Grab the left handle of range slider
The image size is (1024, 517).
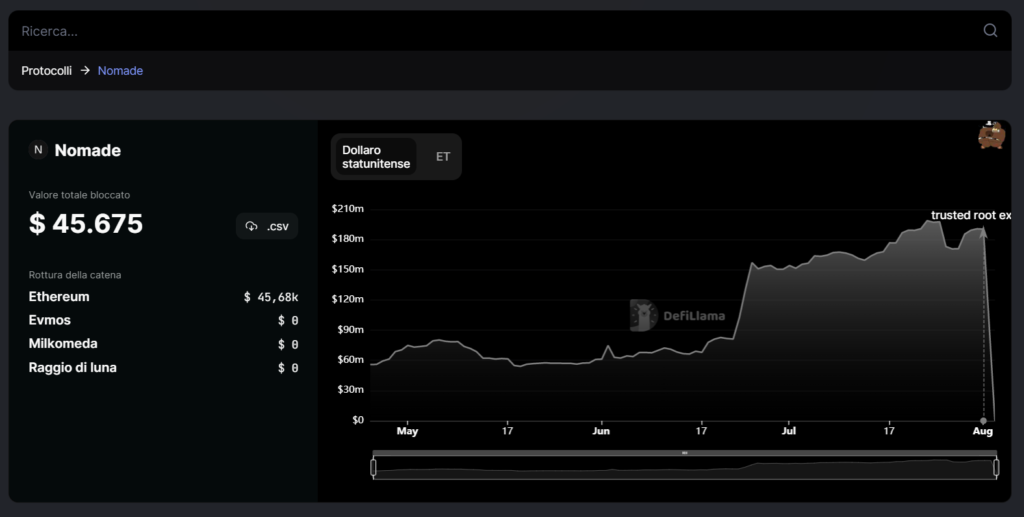(x=374, y=467)
